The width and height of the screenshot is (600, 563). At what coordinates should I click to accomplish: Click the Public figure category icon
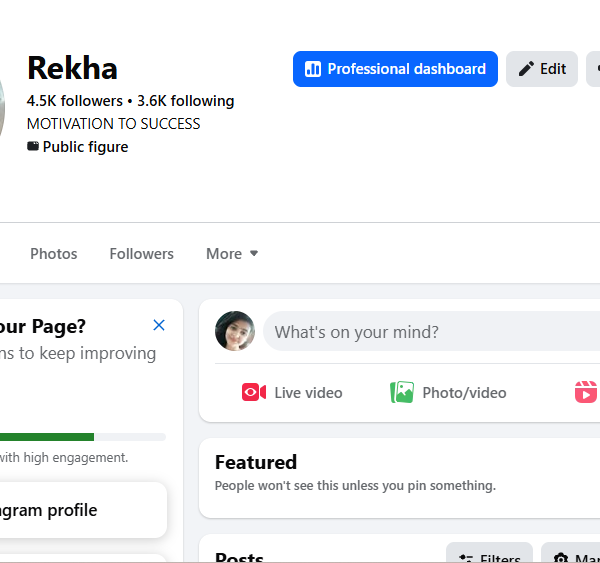[x=33, y=146]
